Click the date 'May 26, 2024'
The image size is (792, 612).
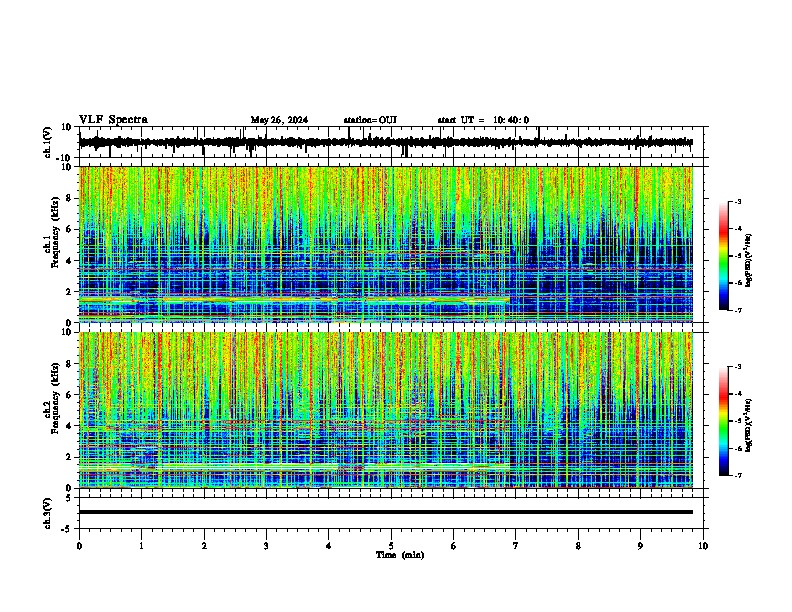[x=279, y=120]
